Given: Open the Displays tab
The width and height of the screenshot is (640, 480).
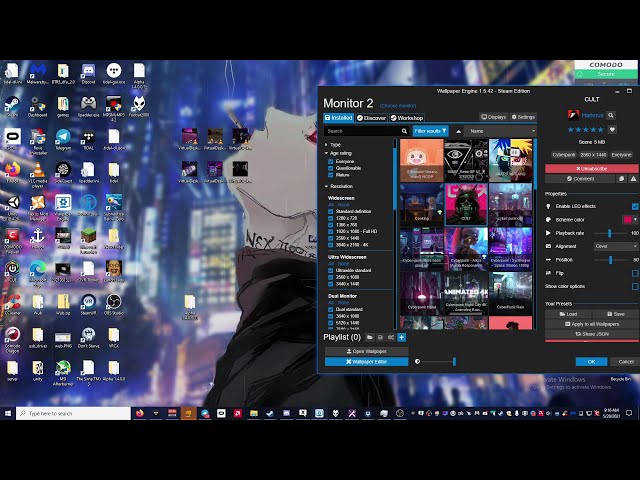Looking at the screenshot, I should [x=493, y=117].
